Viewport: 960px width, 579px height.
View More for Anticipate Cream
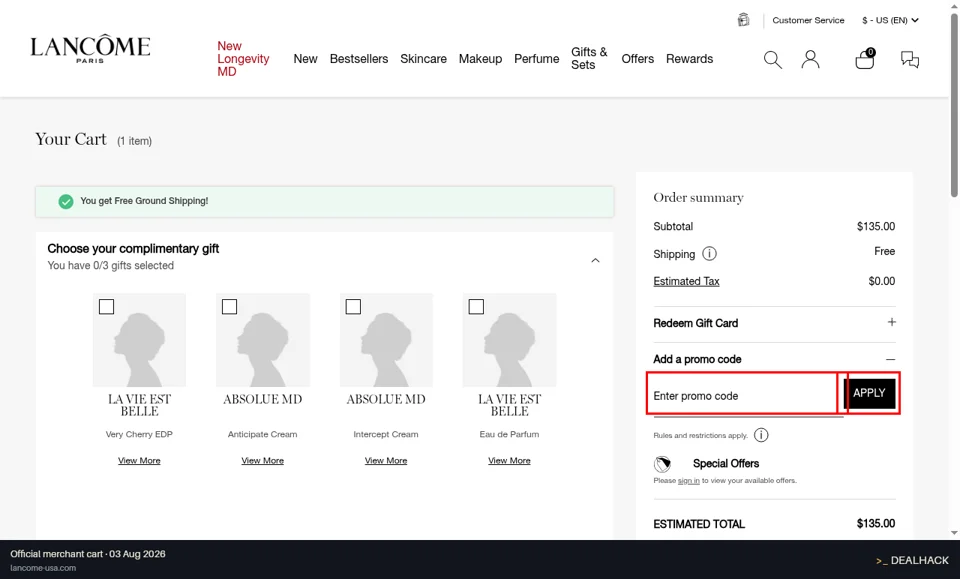tap(263, 461)
